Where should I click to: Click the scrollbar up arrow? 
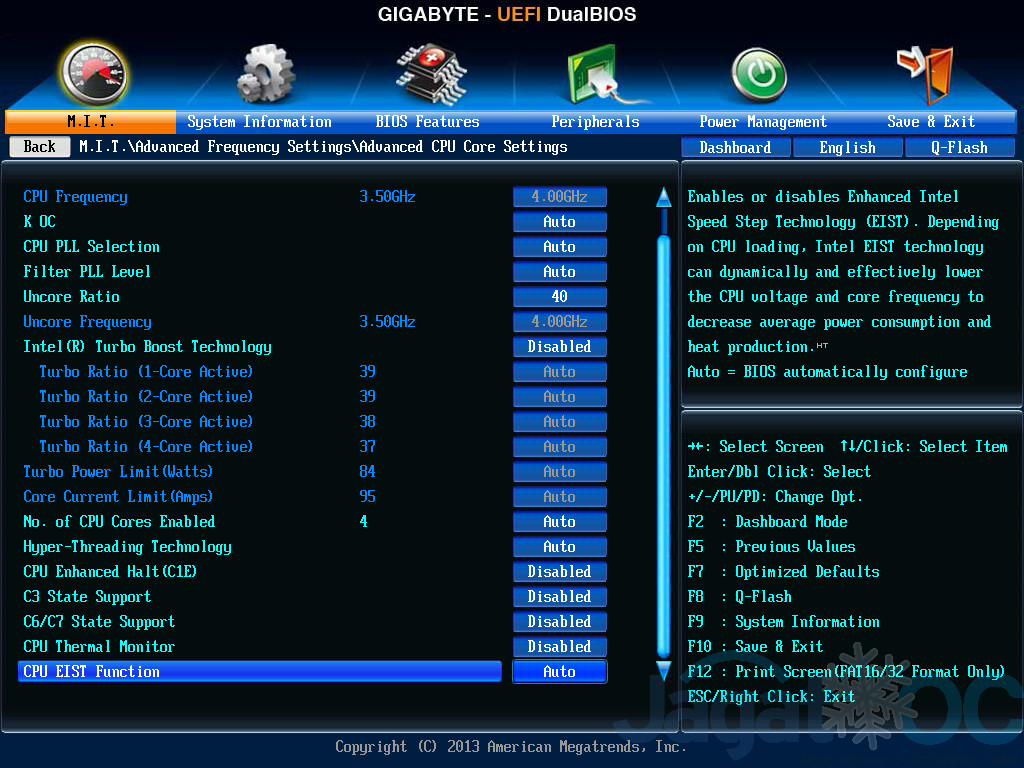663,197
